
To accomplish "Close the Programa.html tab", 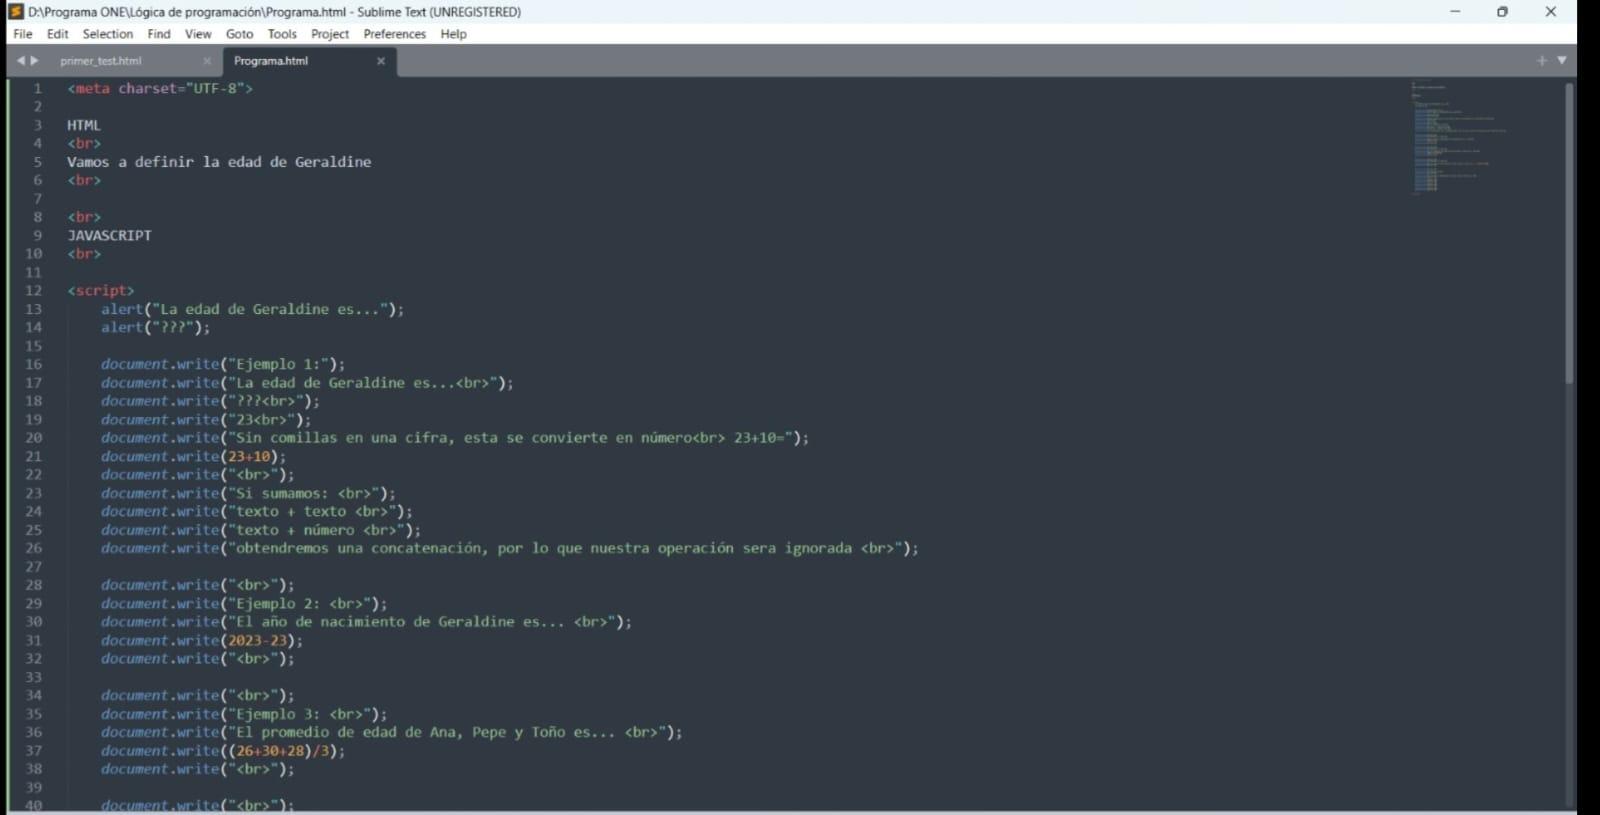I will click(381, 61).
